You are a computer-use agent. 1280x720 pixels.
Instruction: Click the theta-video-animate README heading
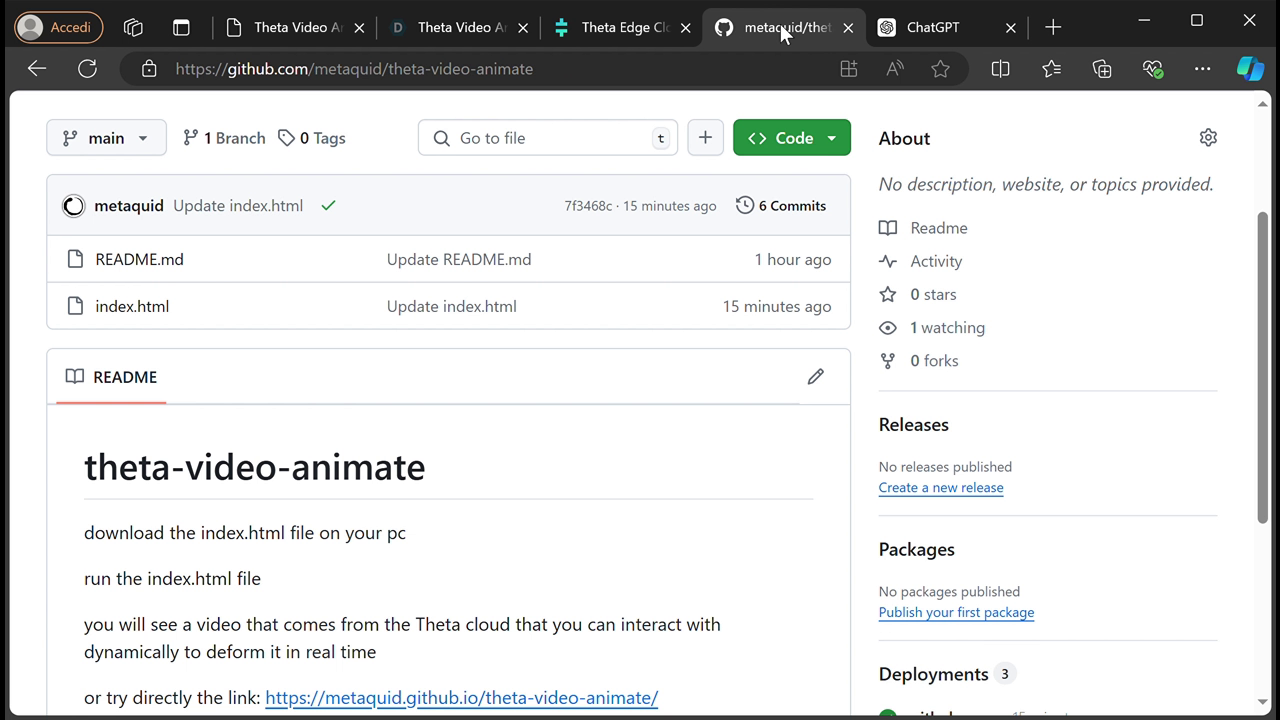click(255, 467)
